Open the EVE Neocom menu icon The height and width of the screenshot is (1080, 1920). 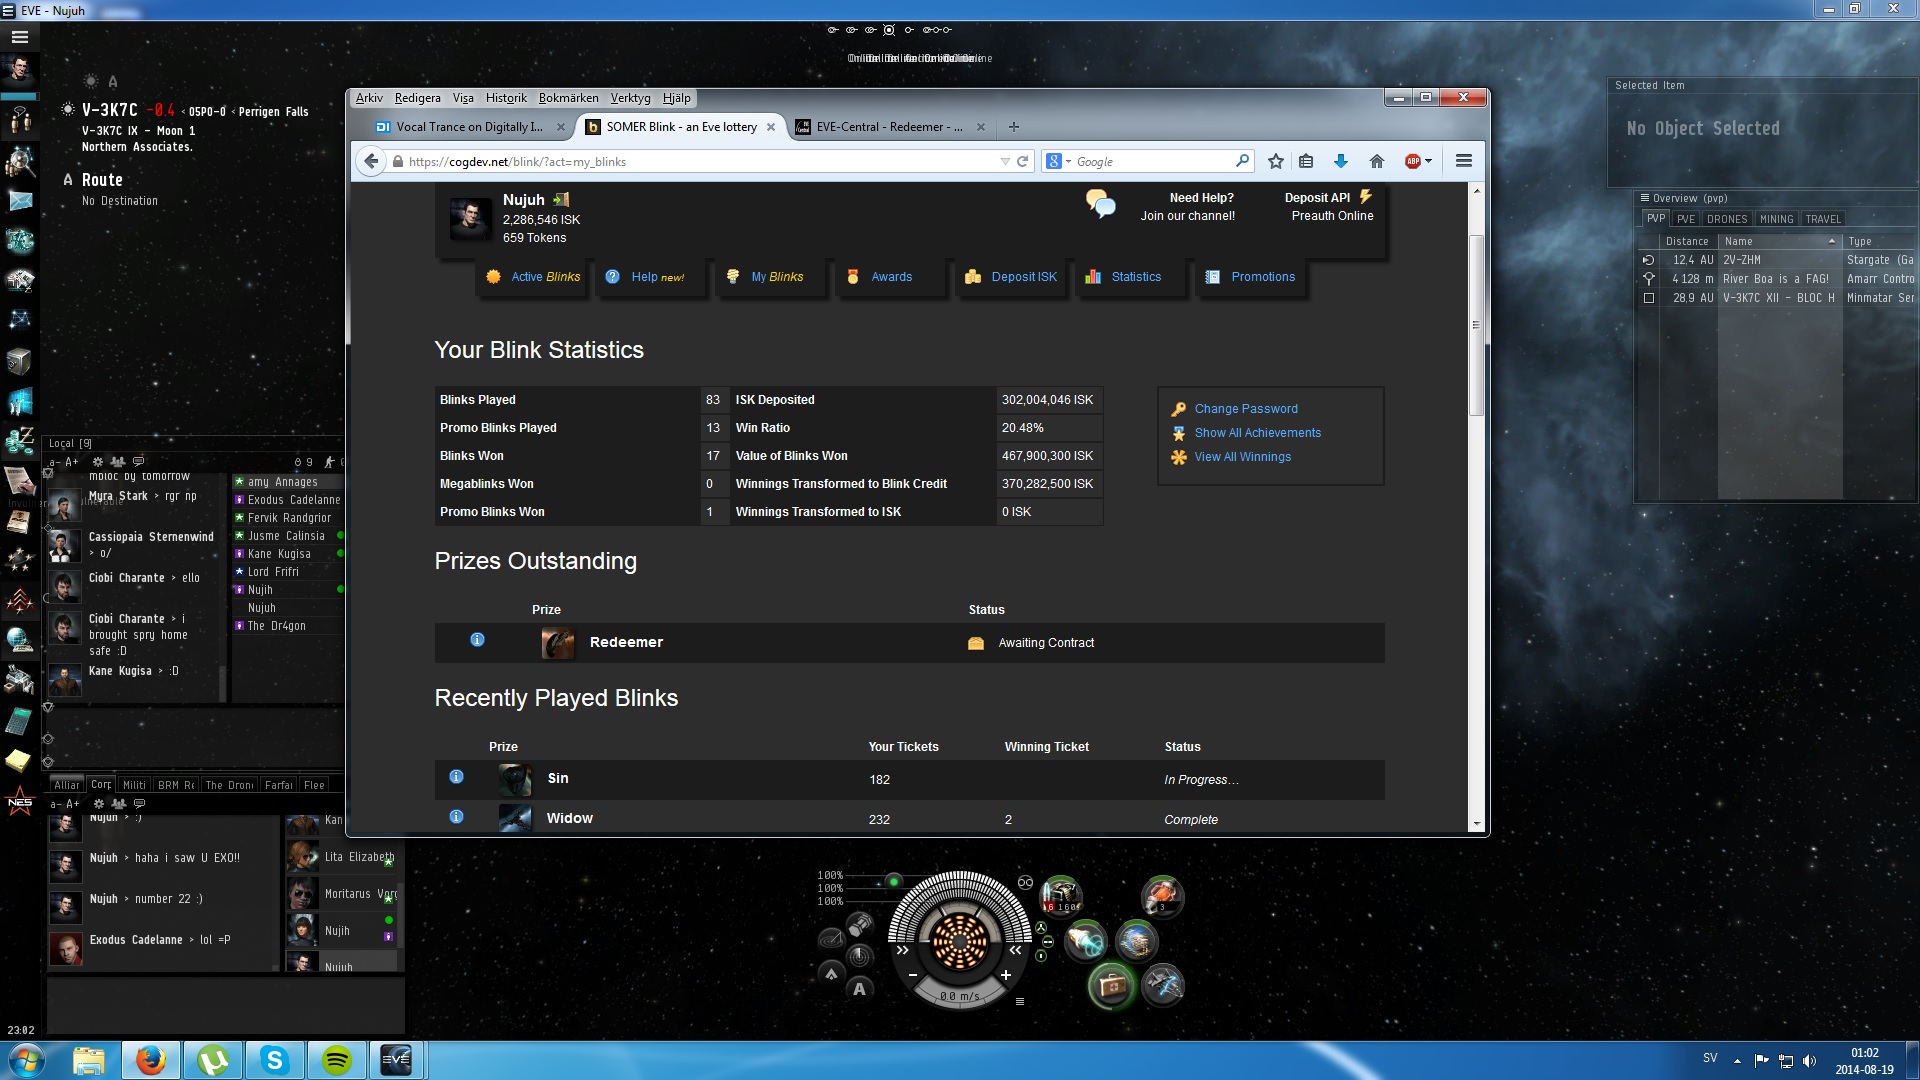click(19, 37)
